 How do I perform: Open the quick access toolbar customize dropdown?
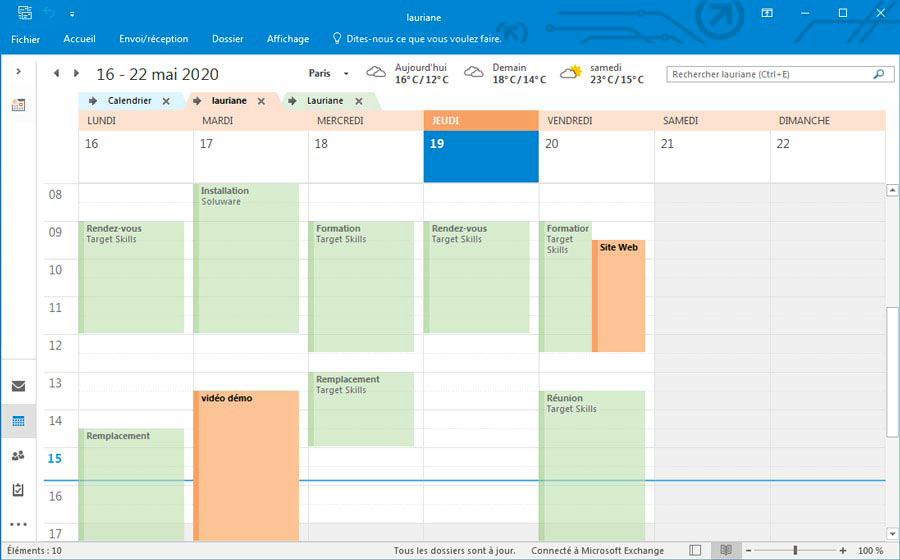click(72, 13)
